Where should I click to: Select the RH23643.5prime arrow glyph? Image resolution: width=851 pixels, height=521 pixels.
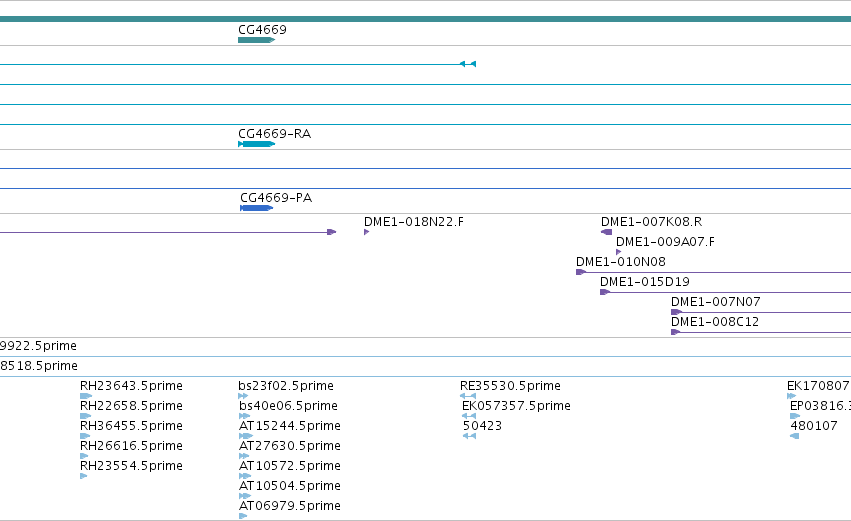tap(86, 396)
